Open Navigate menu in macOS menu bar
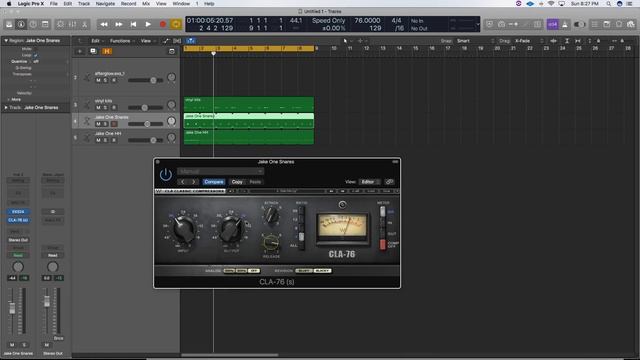The height and width of the screenshot is (360, 640). [x=105, y=4]
